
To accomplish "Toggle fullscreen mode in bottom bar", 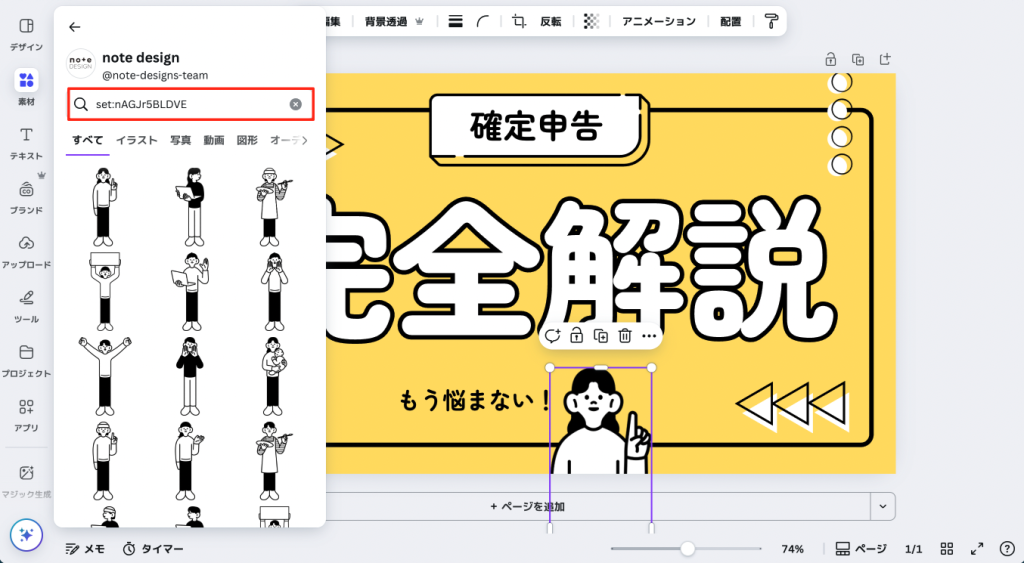I will (977, 549).
